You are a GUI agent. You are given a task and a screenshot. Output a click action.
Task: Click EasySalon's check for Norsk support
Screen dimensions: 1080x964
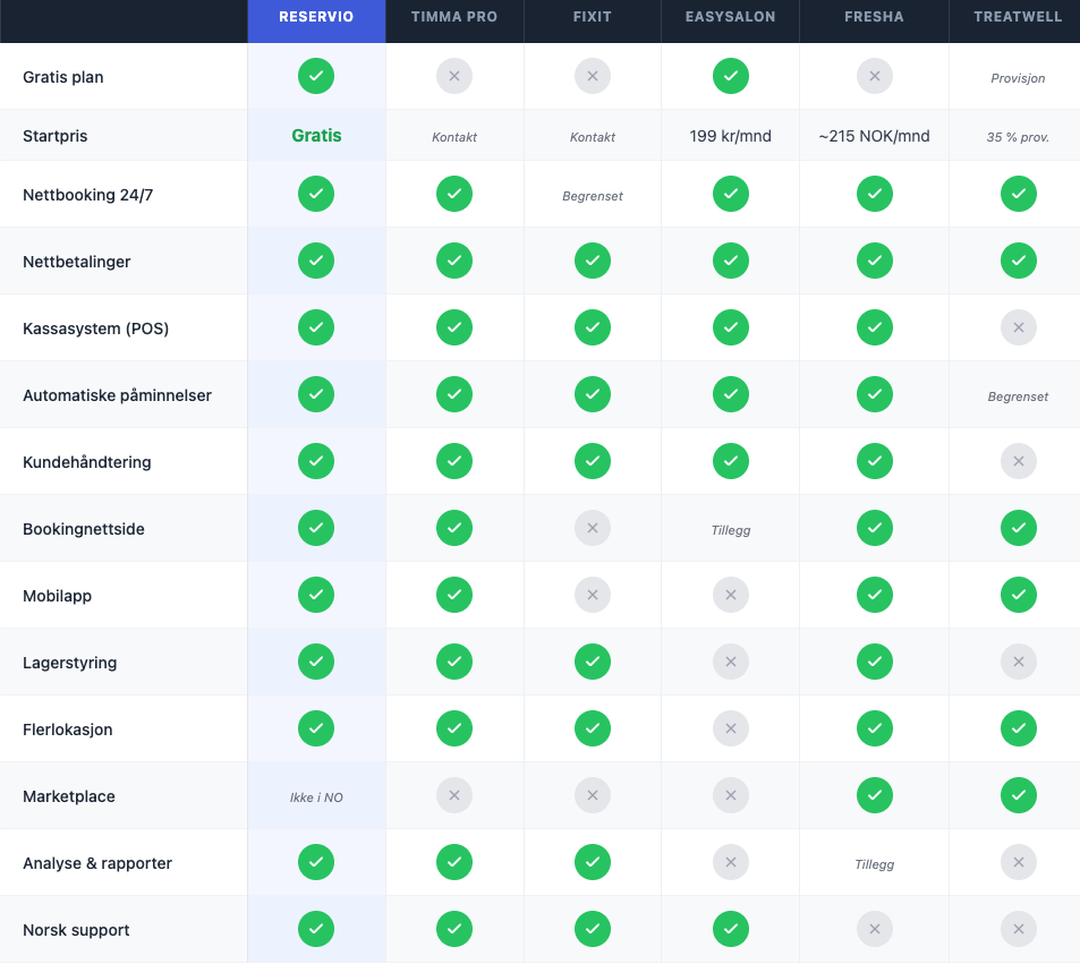(731, 928)
